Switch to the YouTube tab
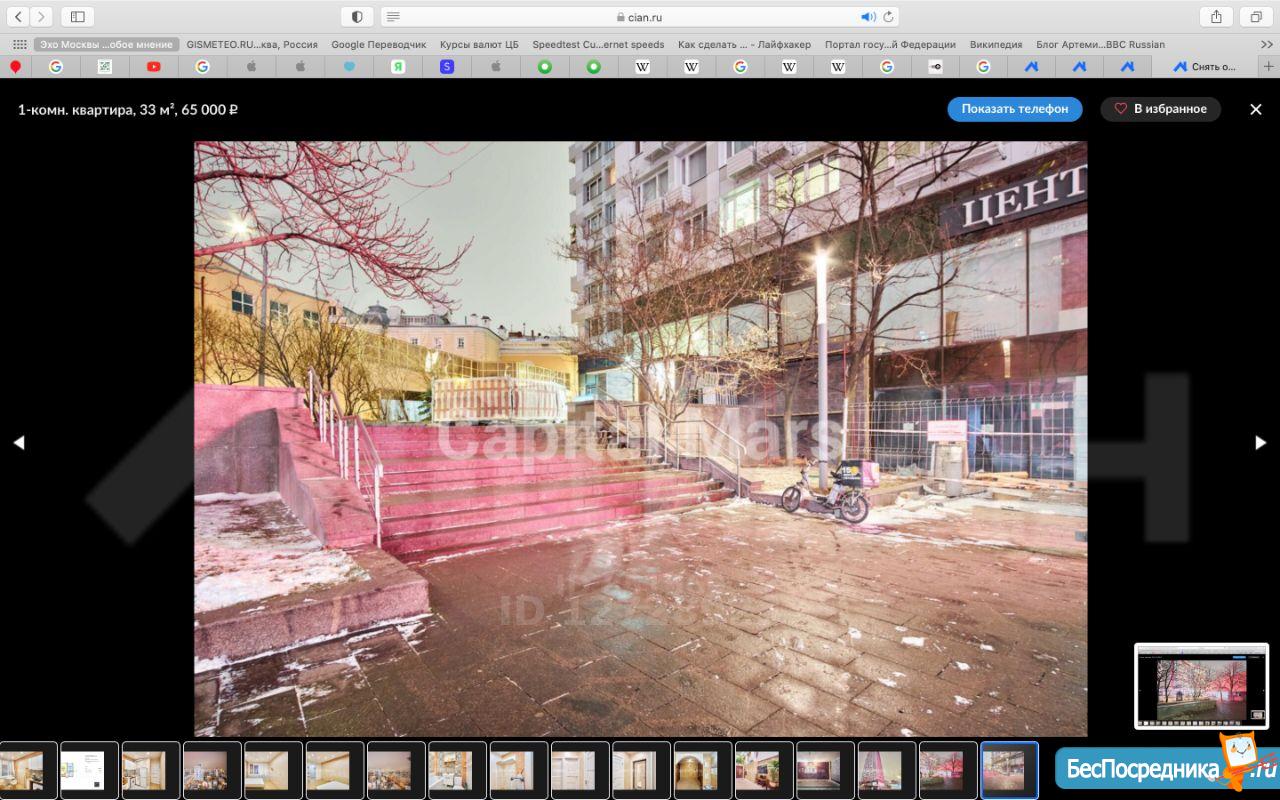This screenshot has height=800, width=1280. pos(153,66)
